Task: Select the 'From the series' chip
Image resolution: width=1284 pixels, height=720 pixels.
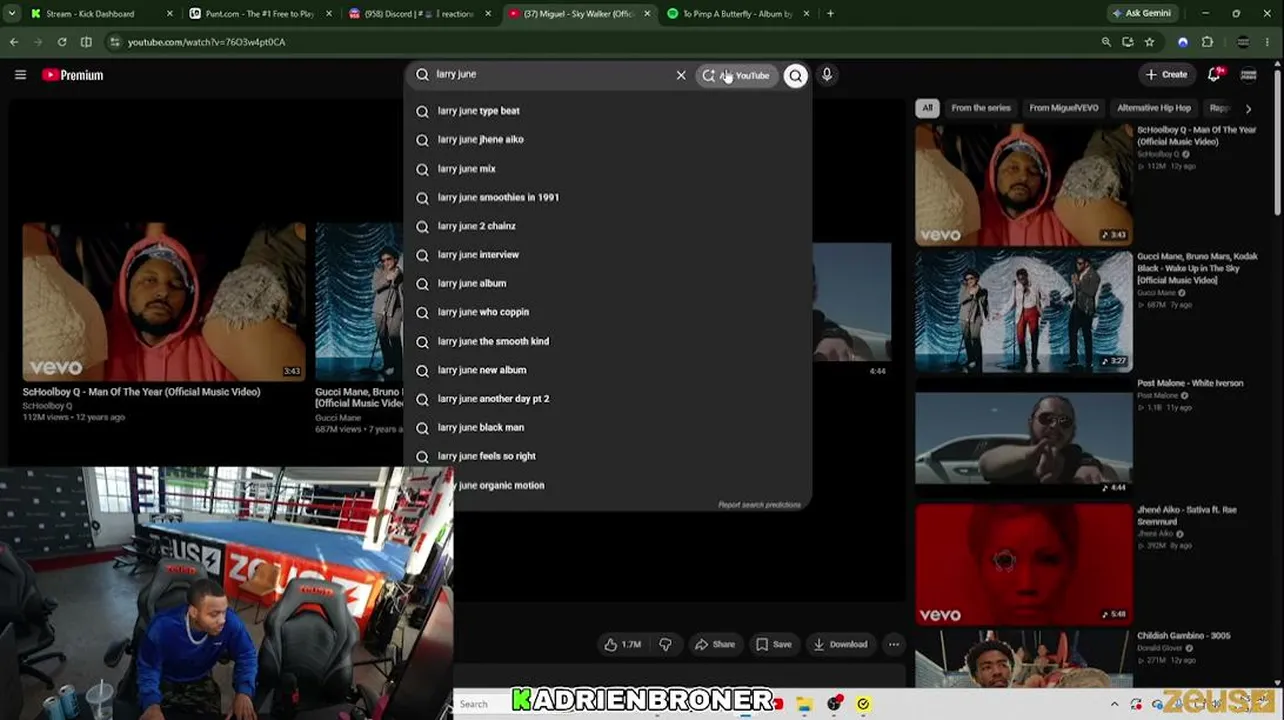Action: point(981,108)
